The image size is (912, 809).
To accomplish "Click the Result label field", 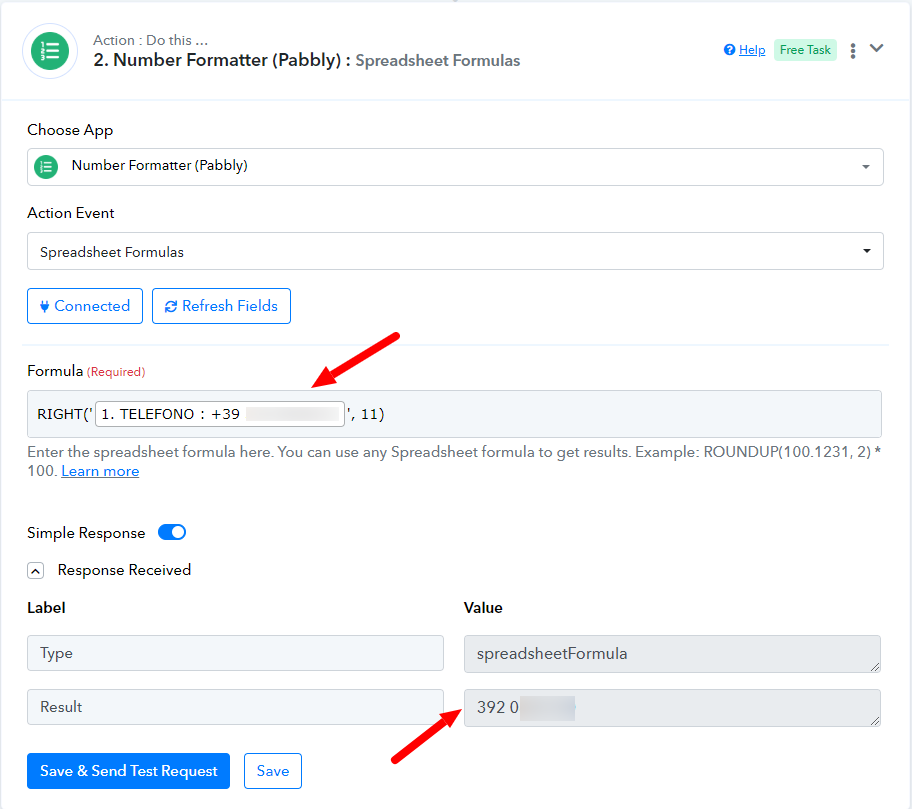I will [235, 707].
